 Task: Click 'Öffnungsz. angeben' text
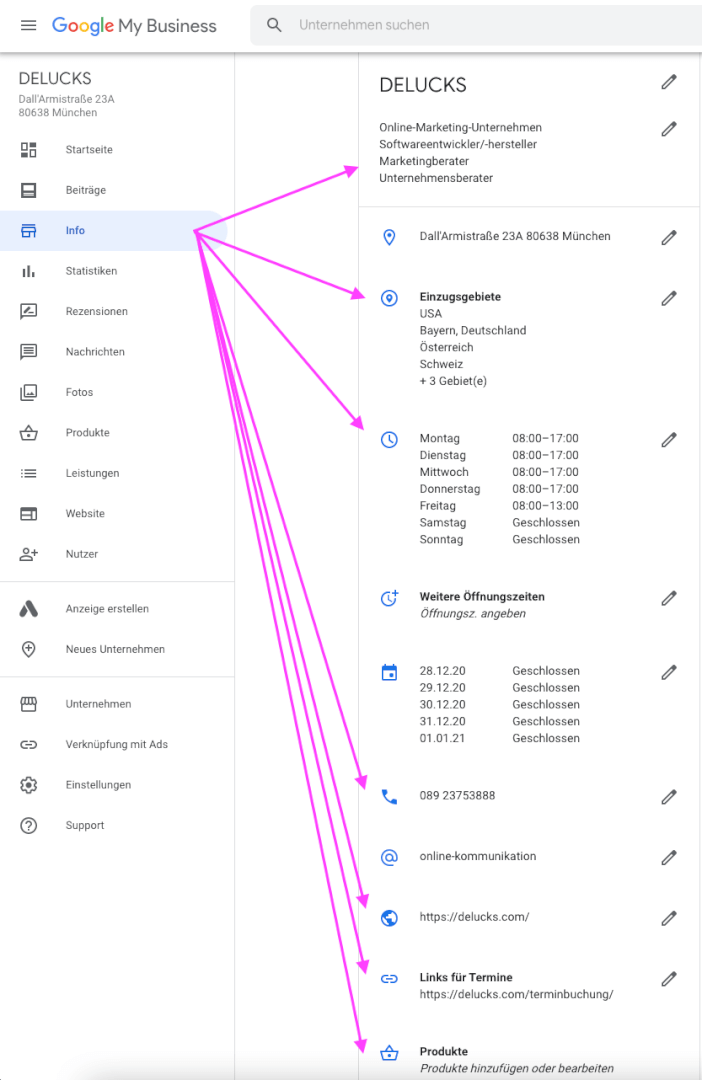pos(473,614)
